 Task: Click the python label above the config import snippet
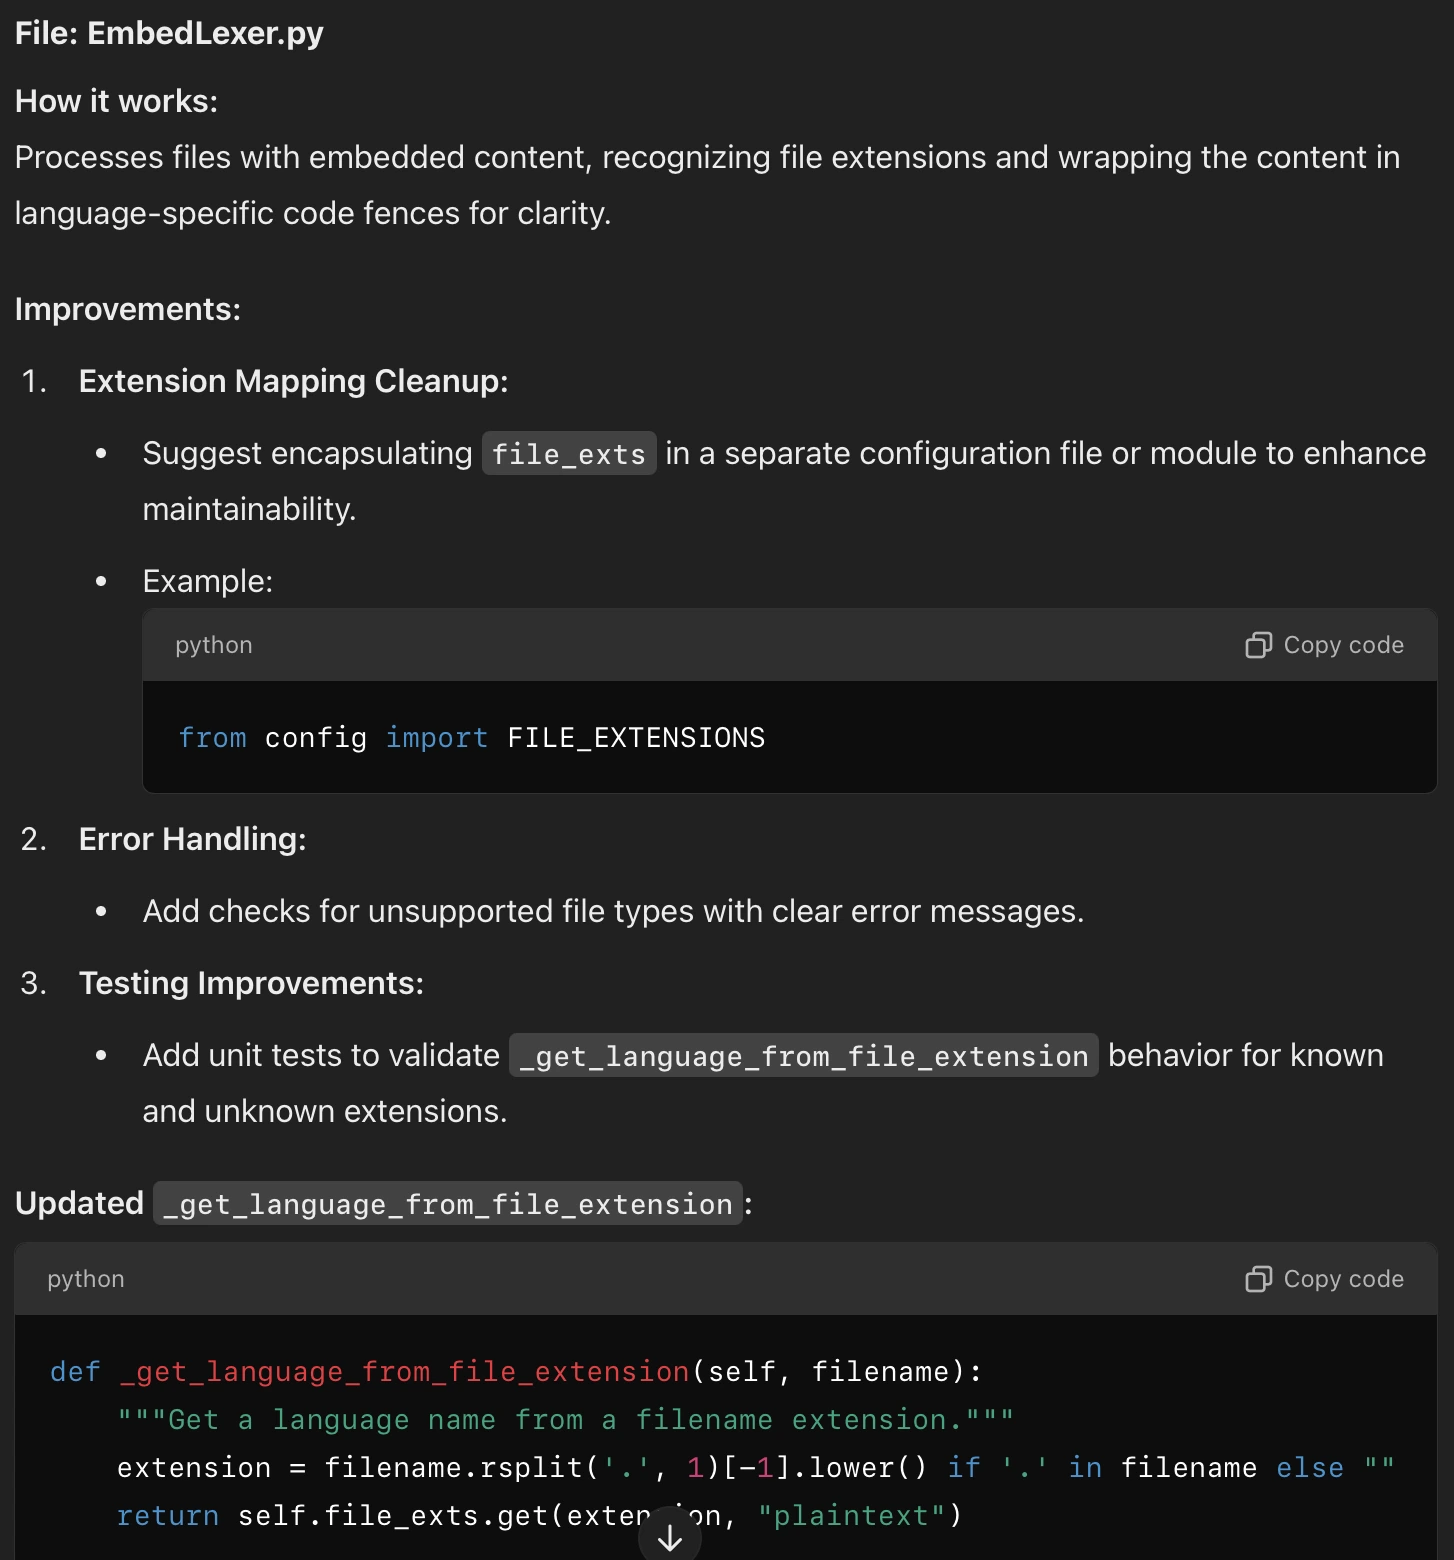click(214, 645)
